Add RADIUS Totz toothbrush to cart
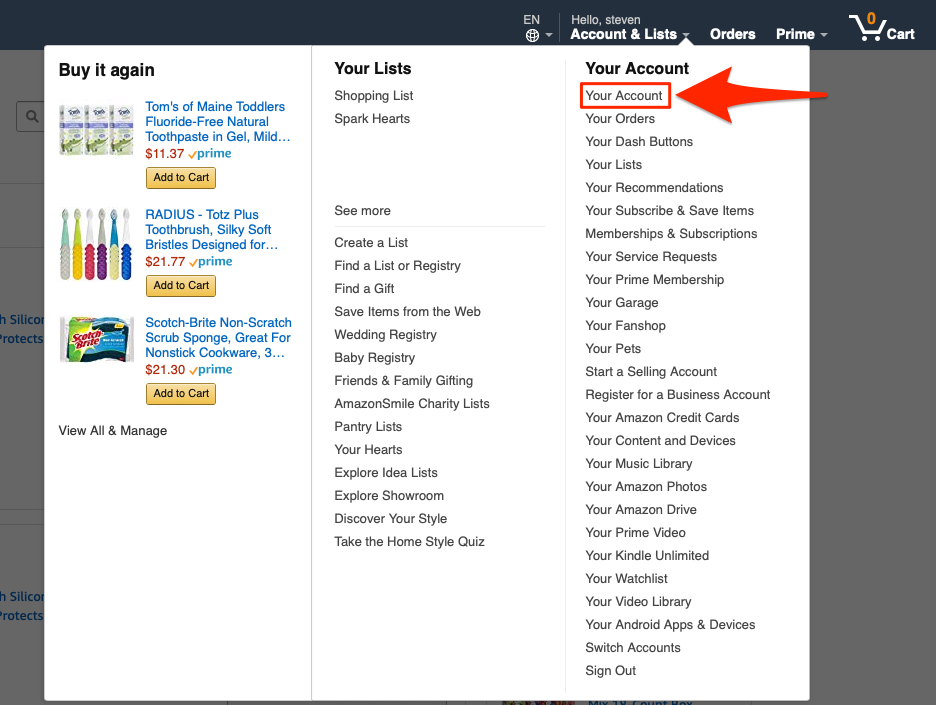The width and height of the screenshot is (936, 705). pos(181,285)
